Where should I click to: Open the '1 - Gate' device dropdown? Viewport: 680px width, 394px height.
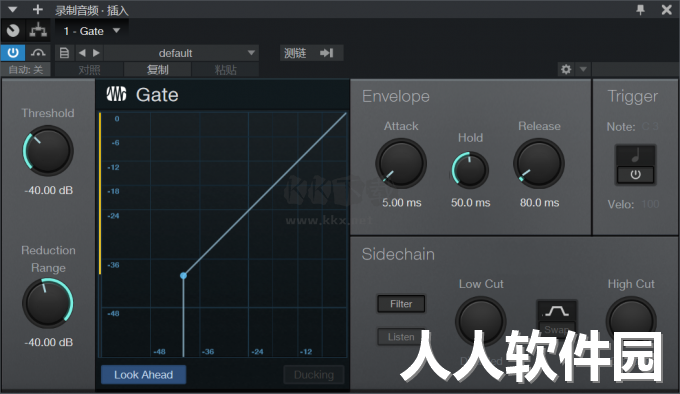[x=91, y=31]
